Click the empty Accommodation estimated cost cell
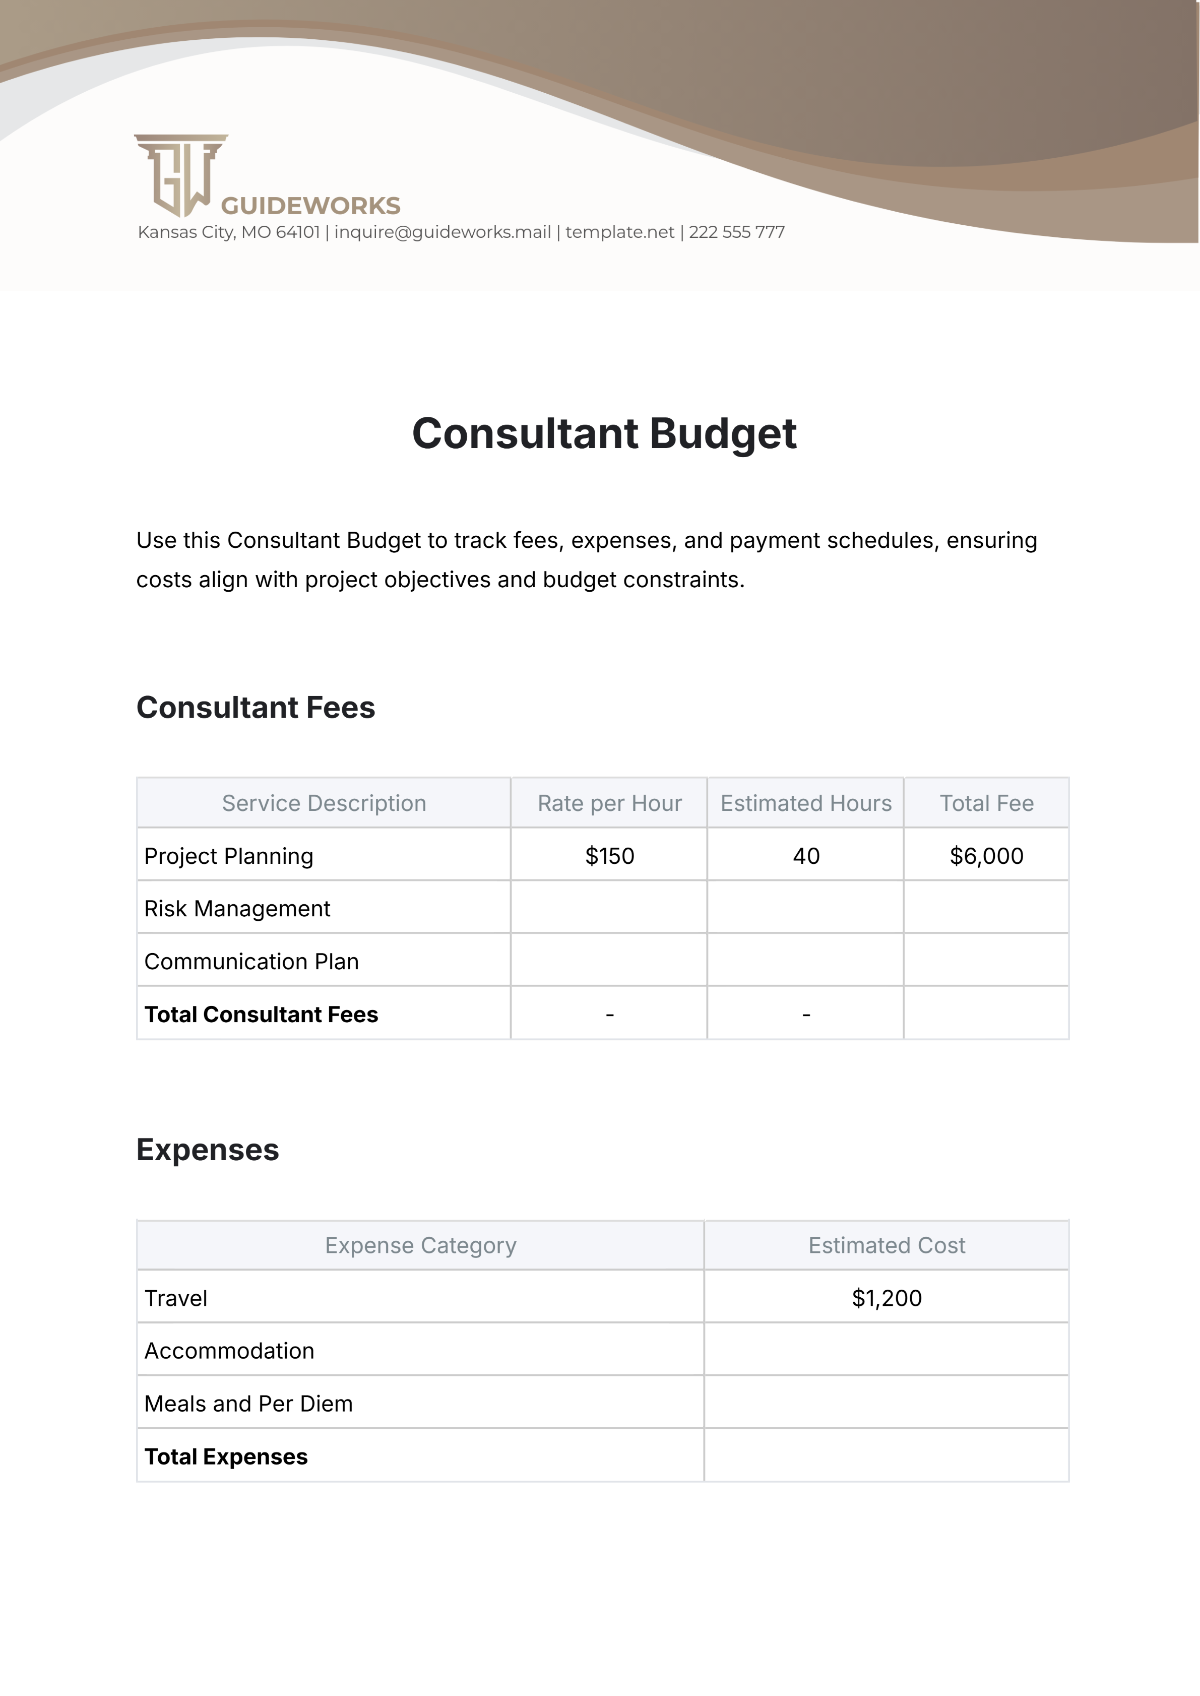The image size is (1200, 1696). [x=886, y=1351]
